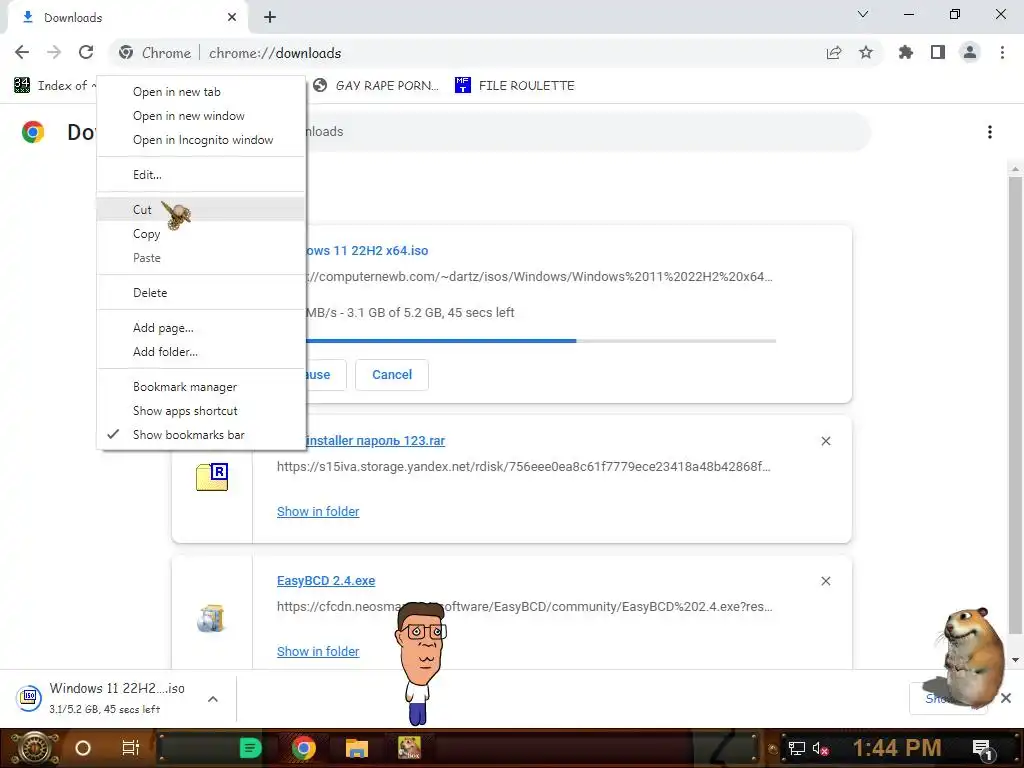This screenshot has width=1024, height=768.
Task: Choose Add folder... option
Action: [x=200, y=352]
